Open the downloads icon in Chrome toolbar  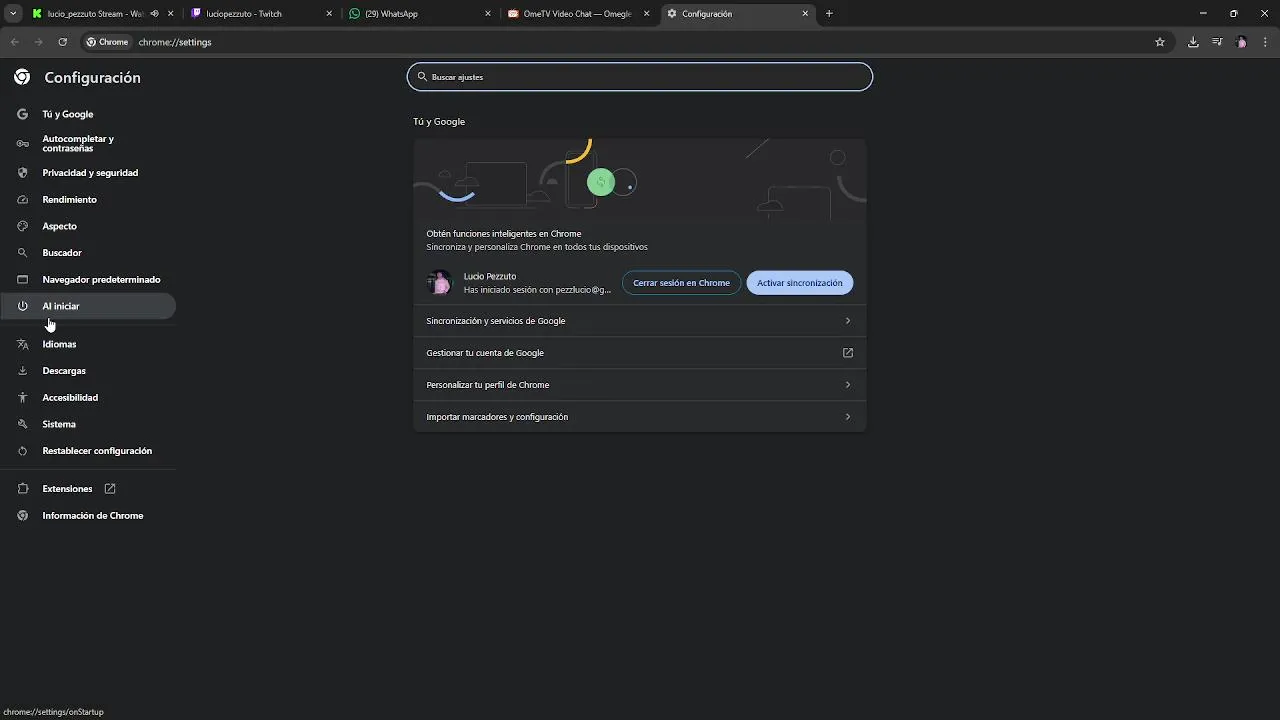[1193, 42]
